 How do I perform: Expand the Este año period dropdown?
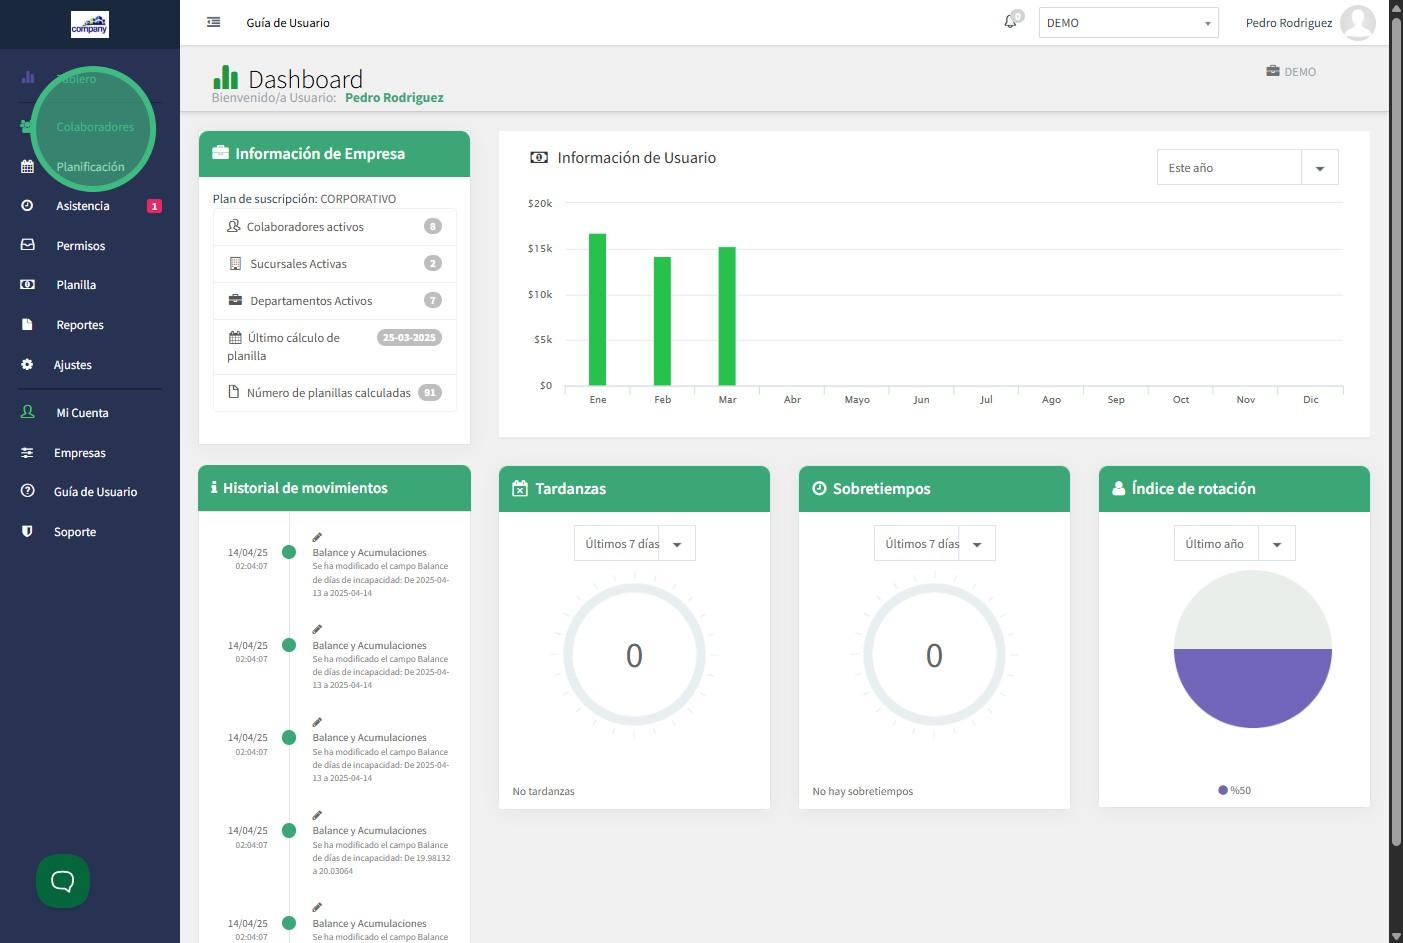click(x=1319, y=168)
